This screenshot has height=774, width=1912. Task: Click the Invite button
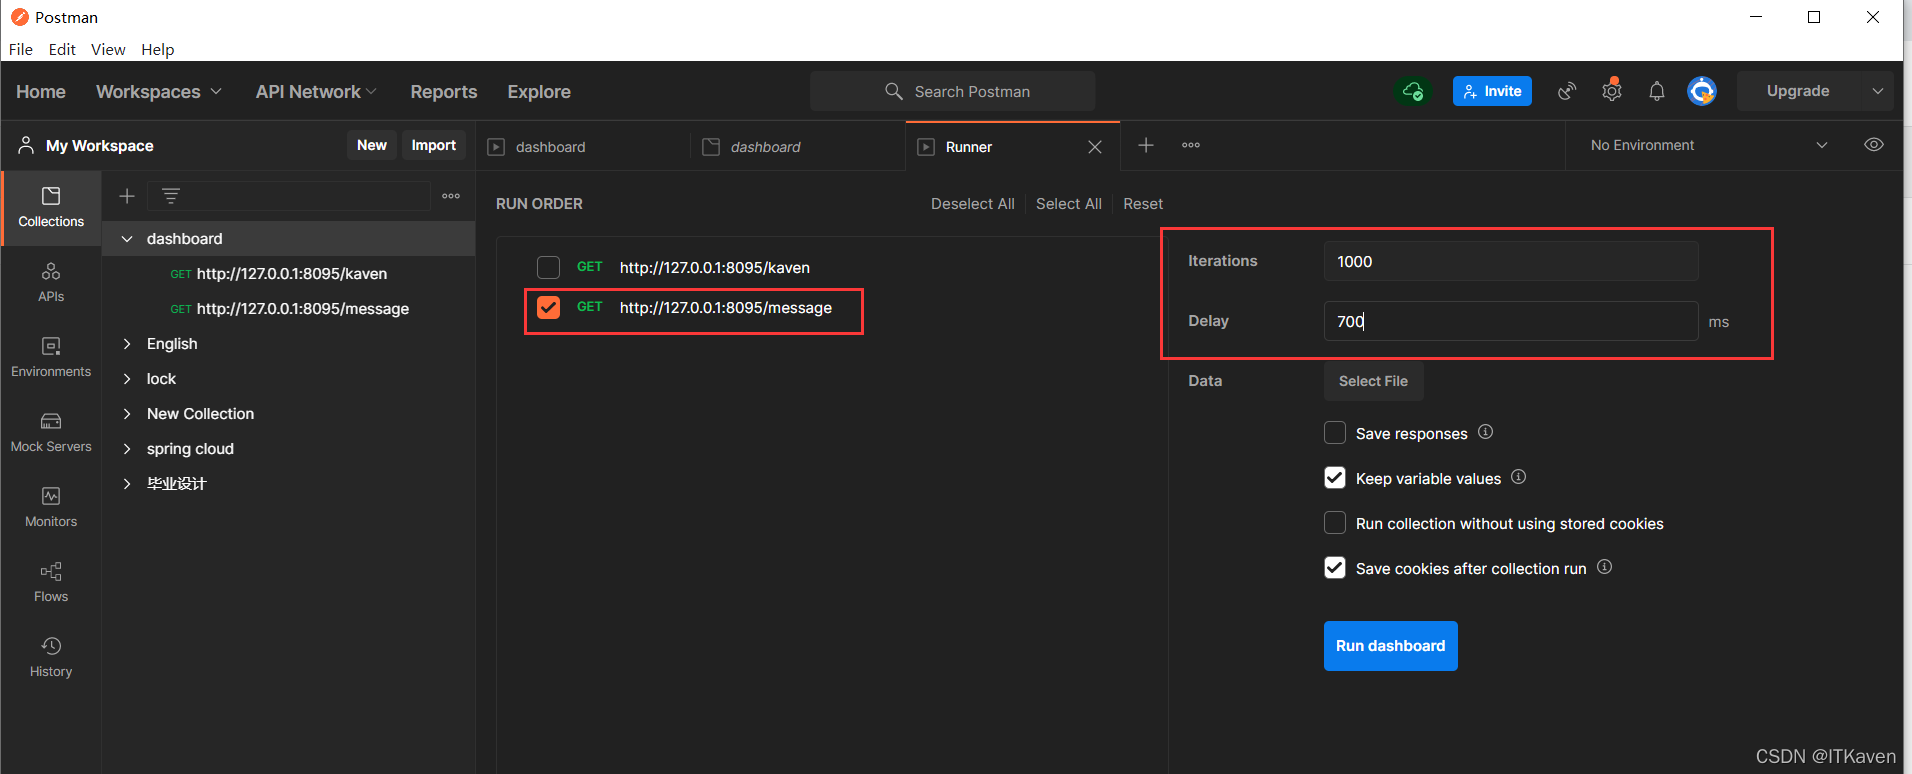pyautogui.click(x=1492, y=91)
